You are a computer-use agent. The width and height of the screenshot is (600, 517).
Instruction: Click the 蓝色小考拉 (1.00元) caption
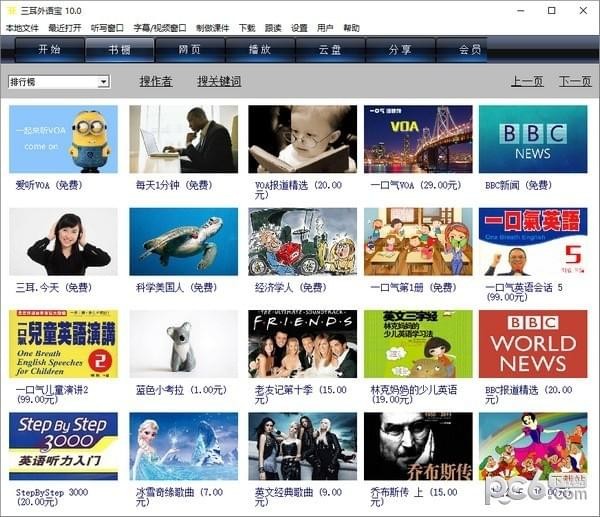pos(181,390)
